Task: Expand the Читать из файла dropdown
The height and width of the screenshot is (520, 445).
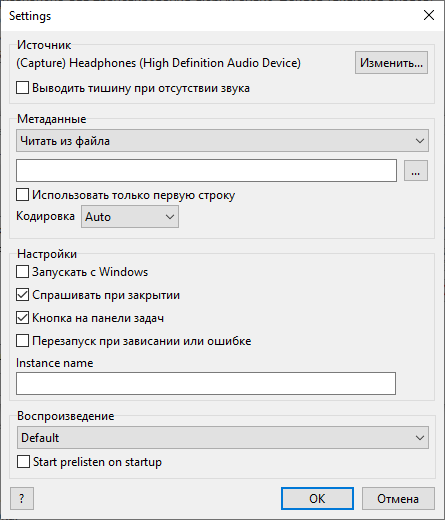Action: point(222,141)
